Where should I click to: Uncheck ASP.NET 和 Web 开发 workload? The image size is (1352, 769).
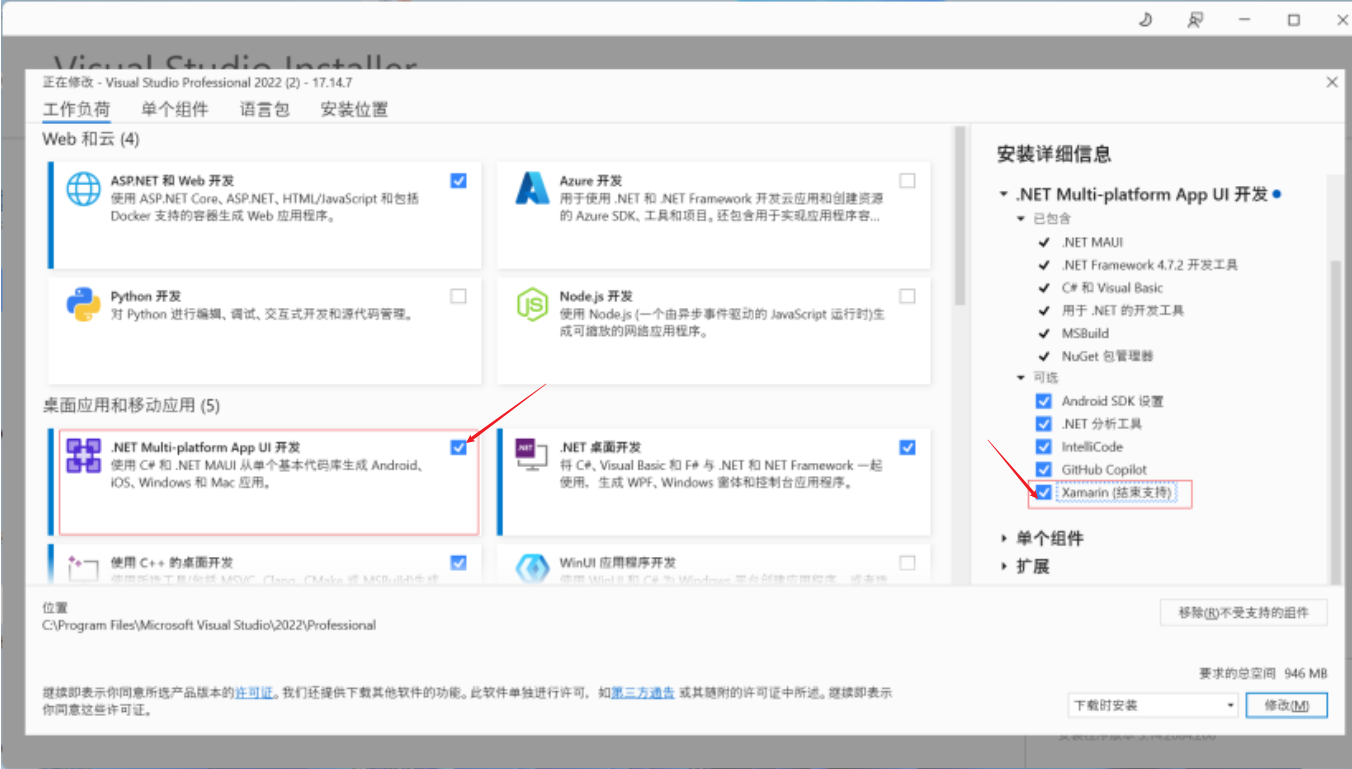(x=458, y=181)
